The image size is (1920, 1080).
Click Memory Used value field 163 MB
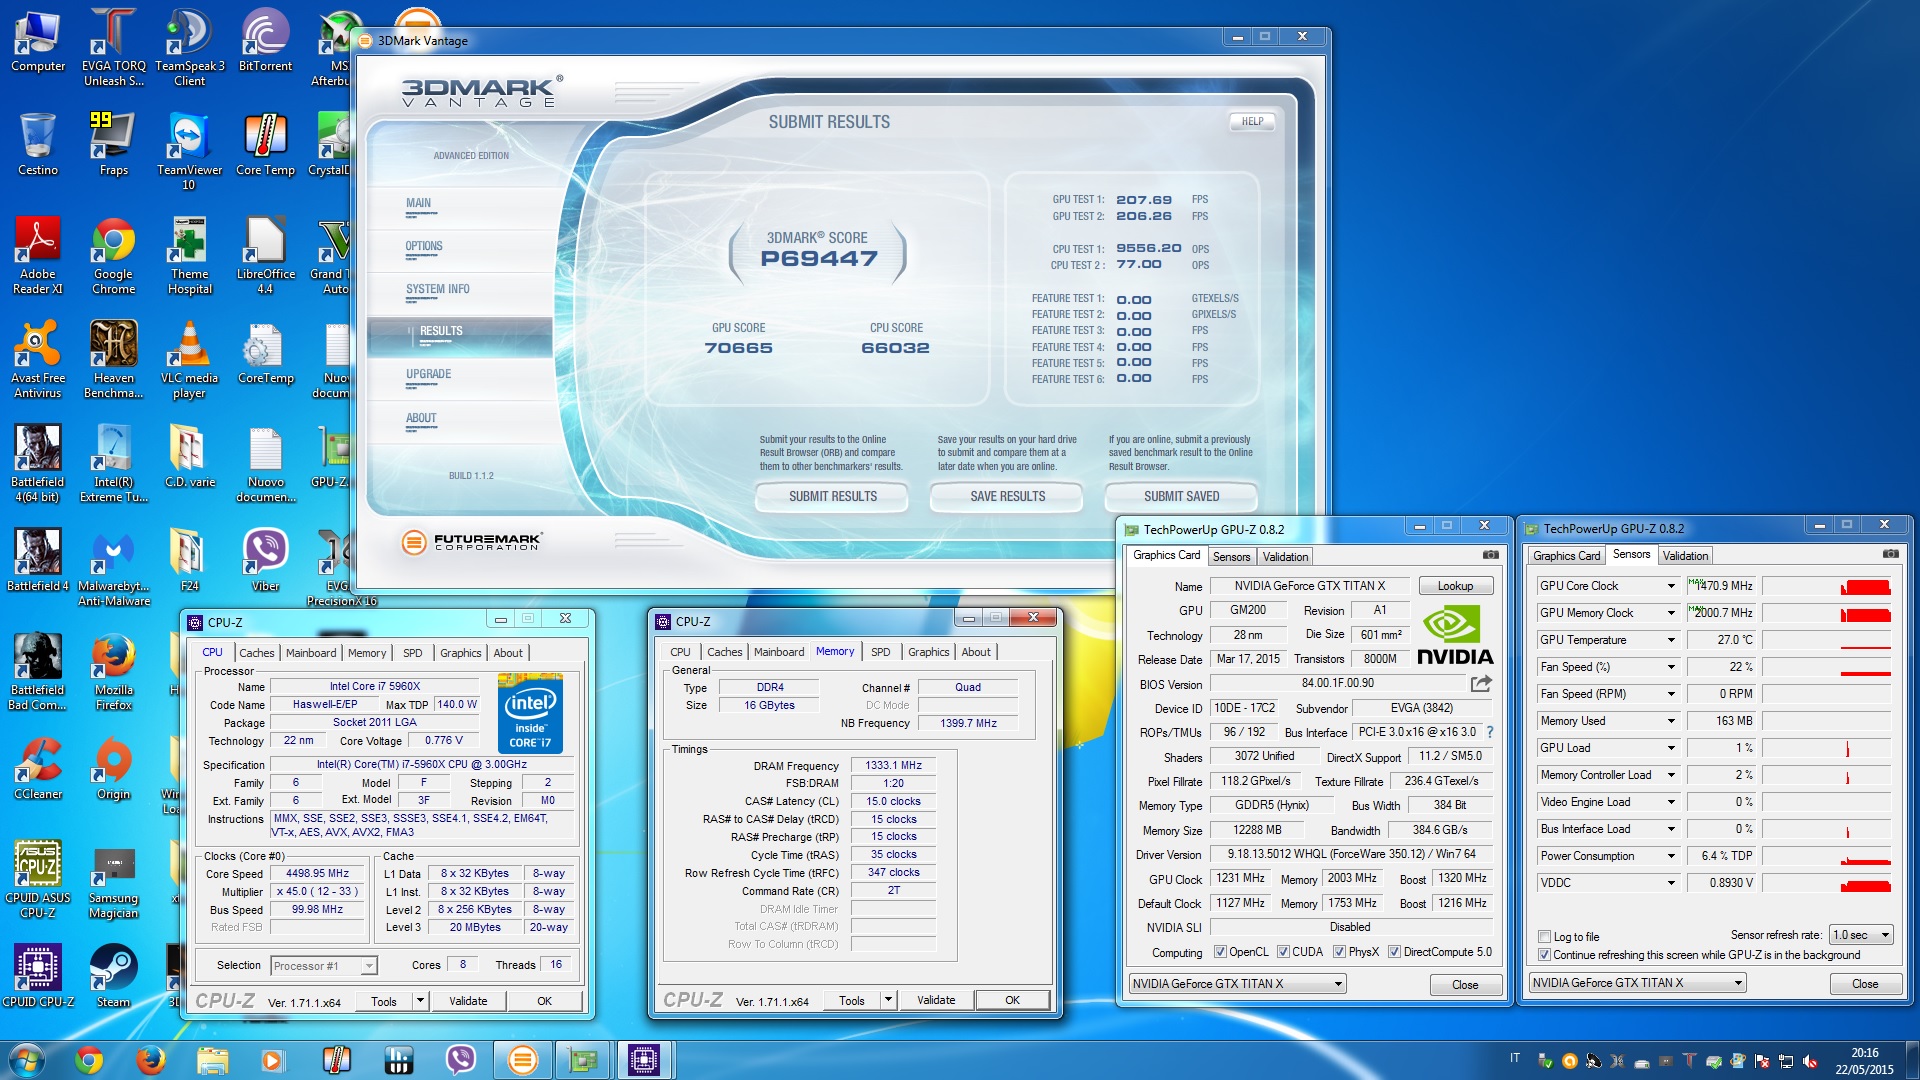point(1721,721)
